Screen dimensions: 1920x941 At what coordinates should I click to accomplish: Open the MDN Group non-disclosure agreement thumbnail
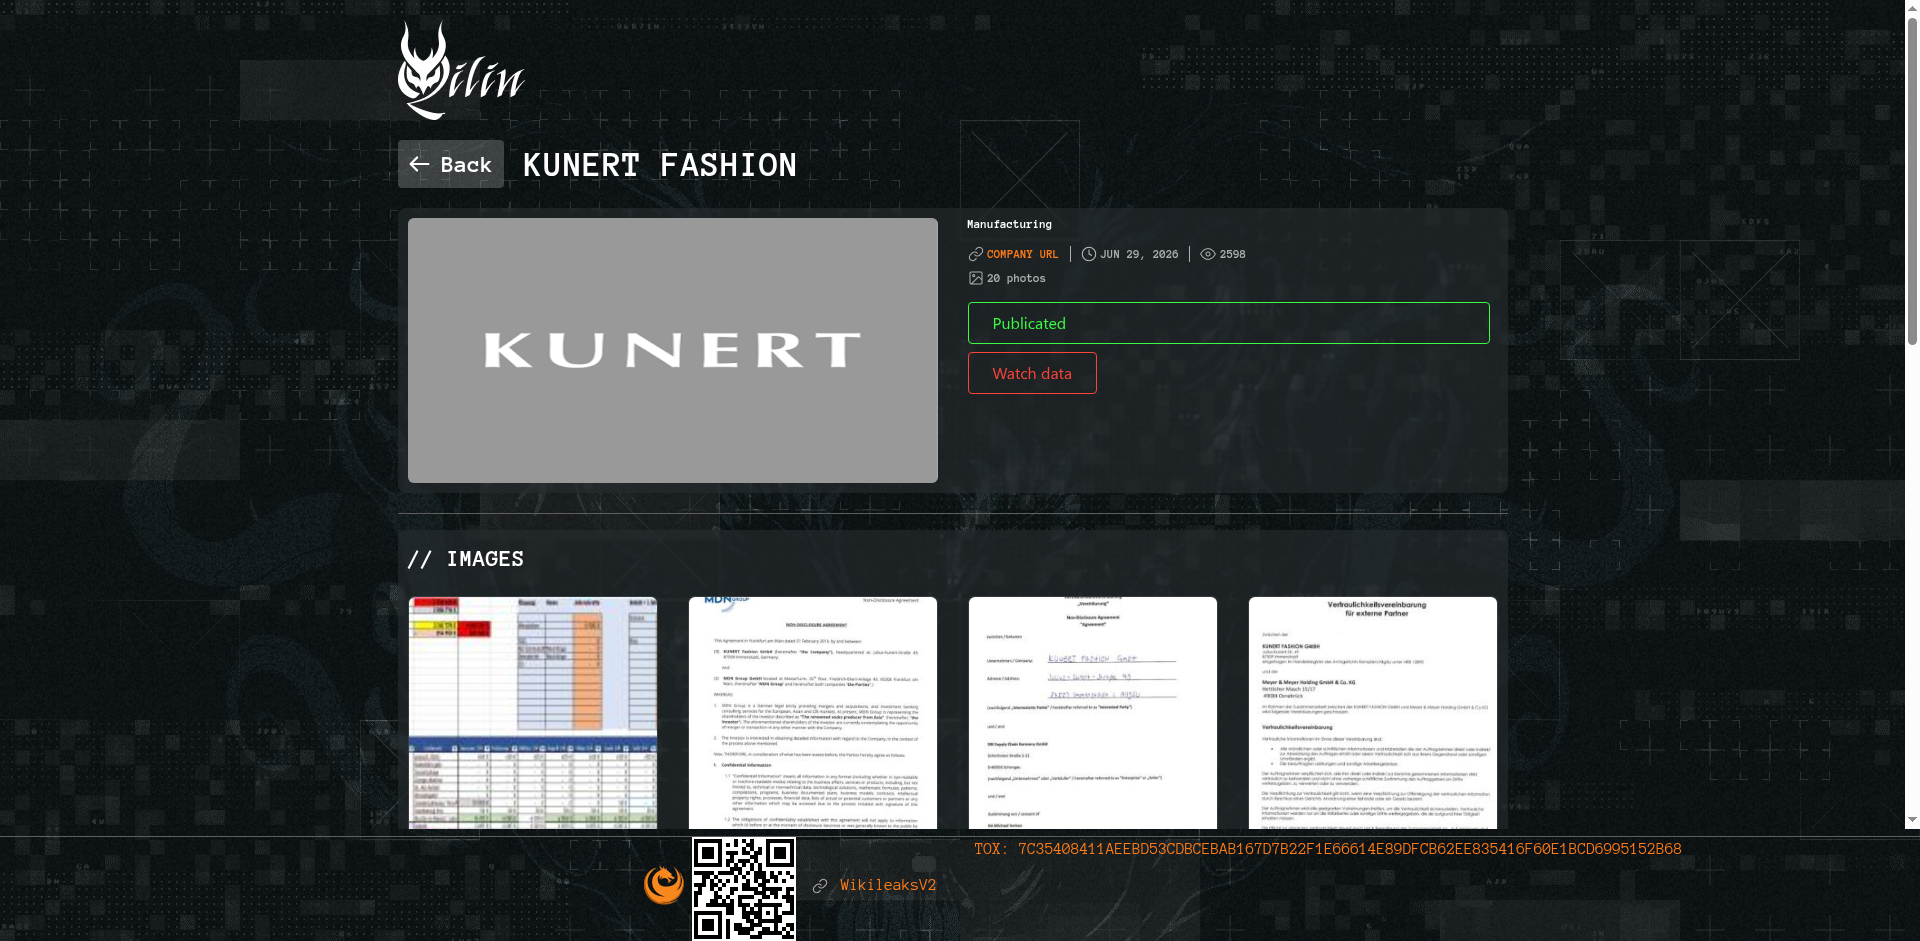813,713
